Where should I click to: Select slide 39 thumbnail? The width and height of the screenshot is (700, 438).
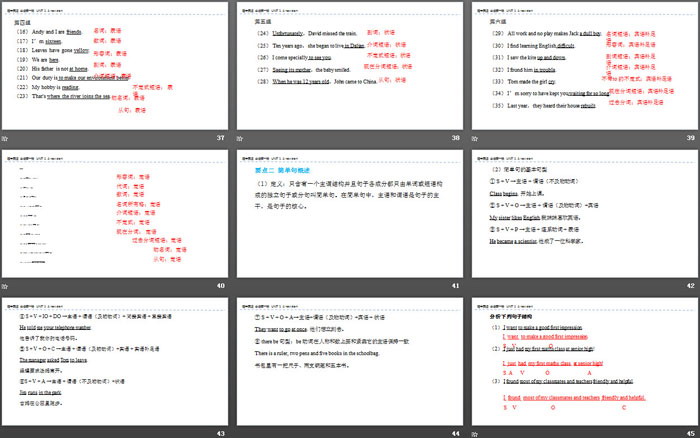(x=585, y=66)
